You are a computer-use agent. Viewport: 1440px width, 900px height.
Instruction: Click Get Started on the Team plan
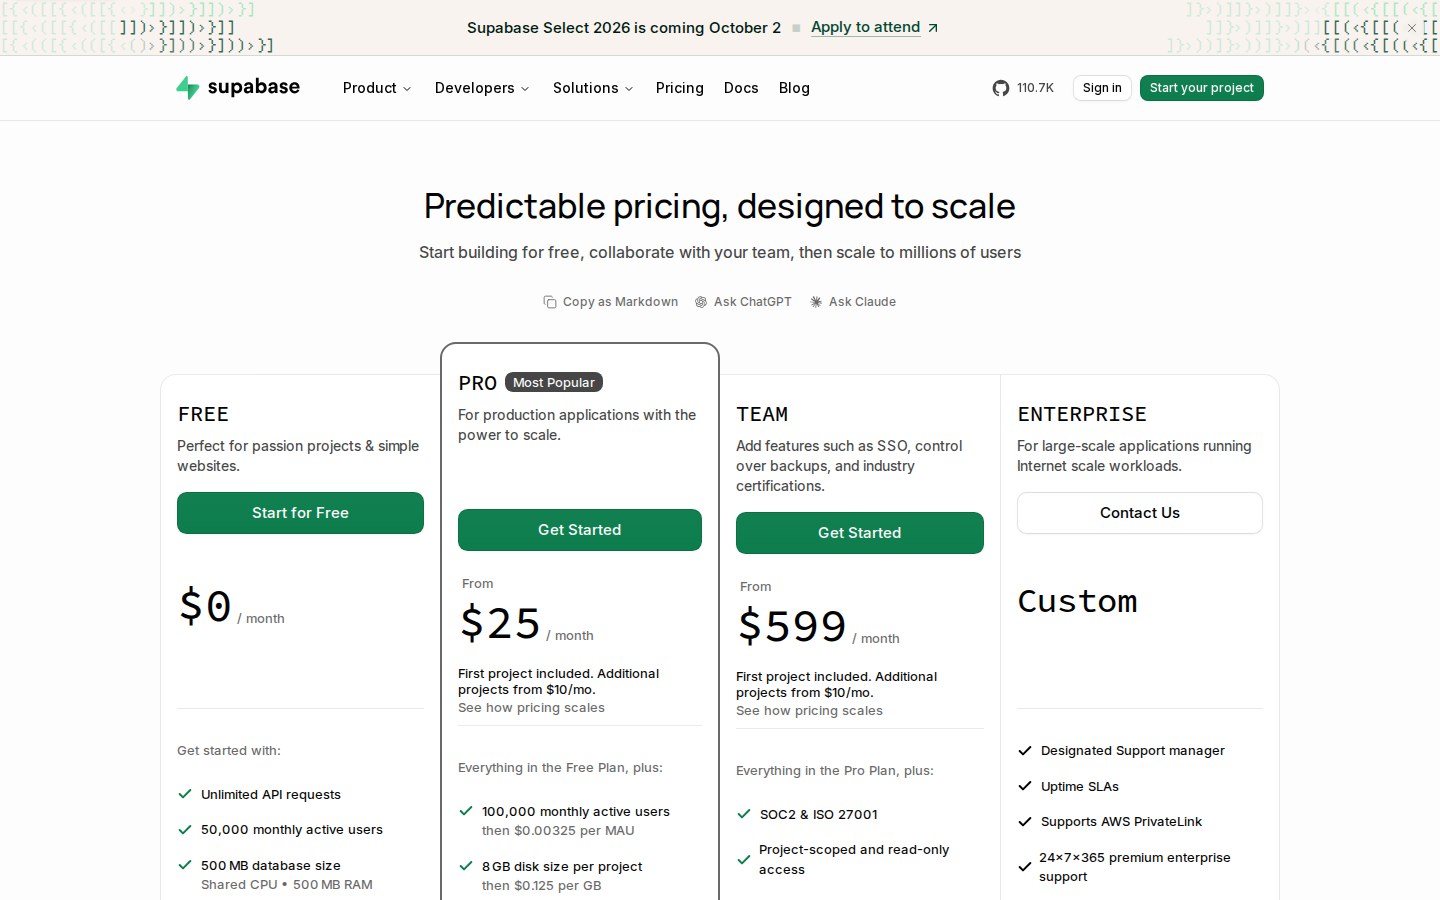pos(860,533)
